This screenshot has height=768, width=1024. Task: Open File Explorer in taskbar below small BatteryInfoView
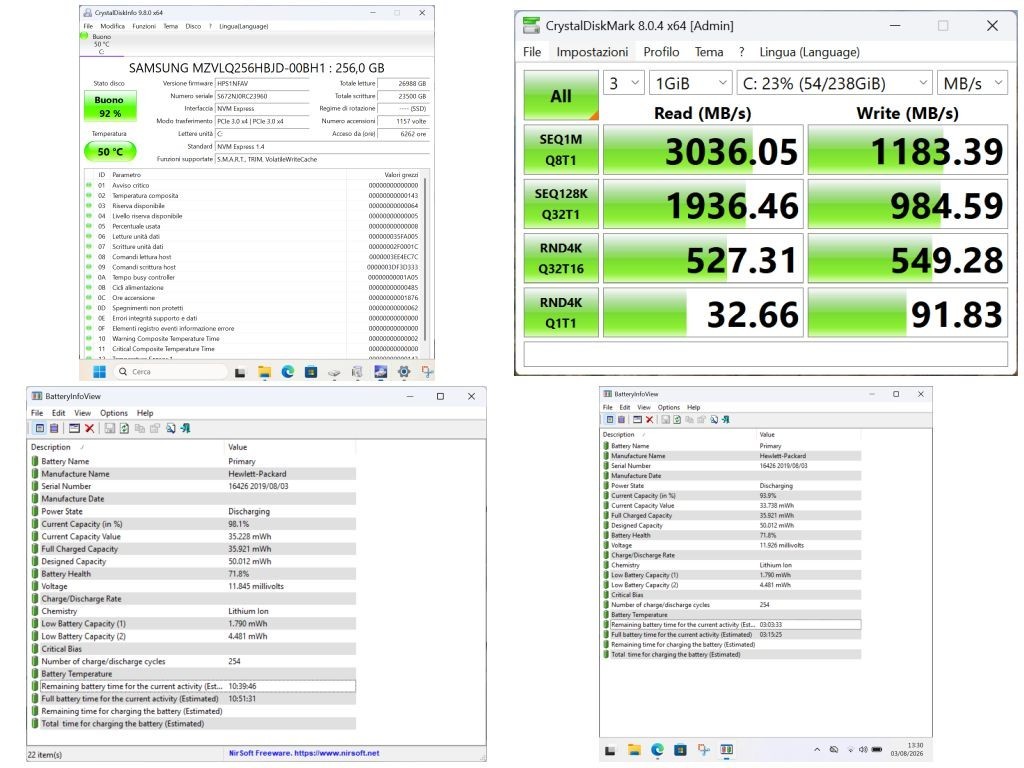[x=634, y=750]
